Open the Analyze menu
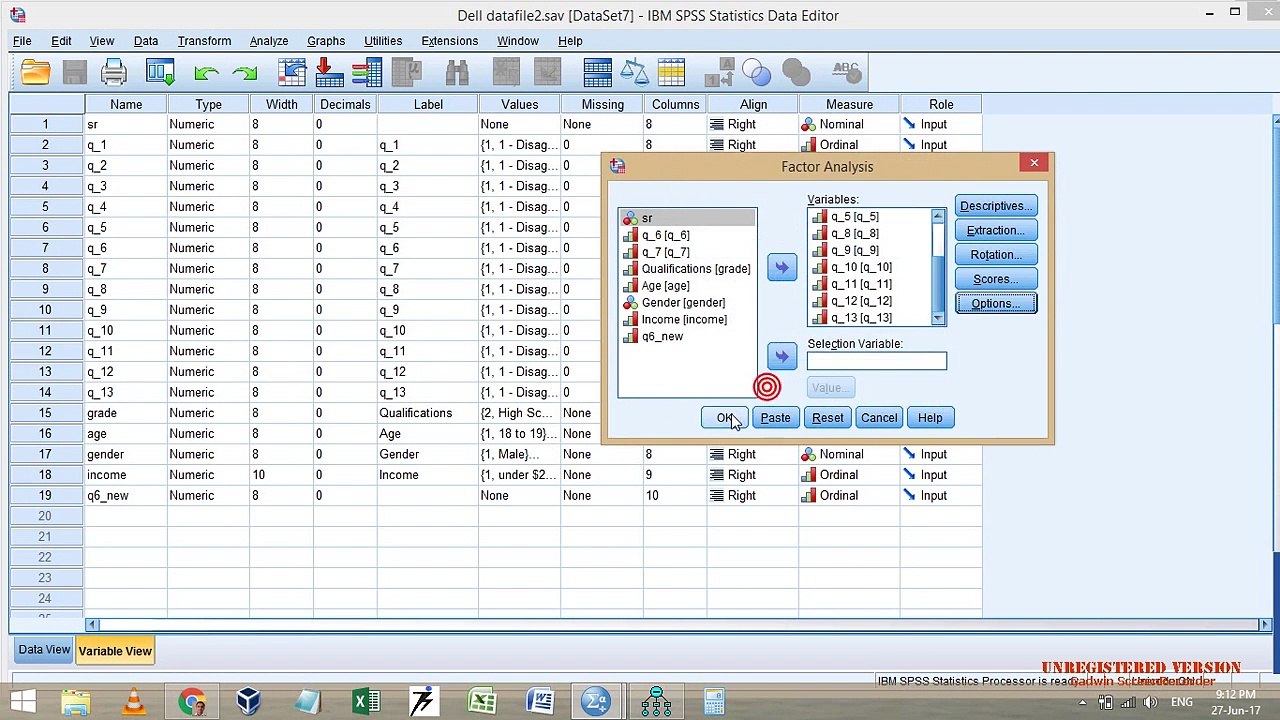 [269, 41]
